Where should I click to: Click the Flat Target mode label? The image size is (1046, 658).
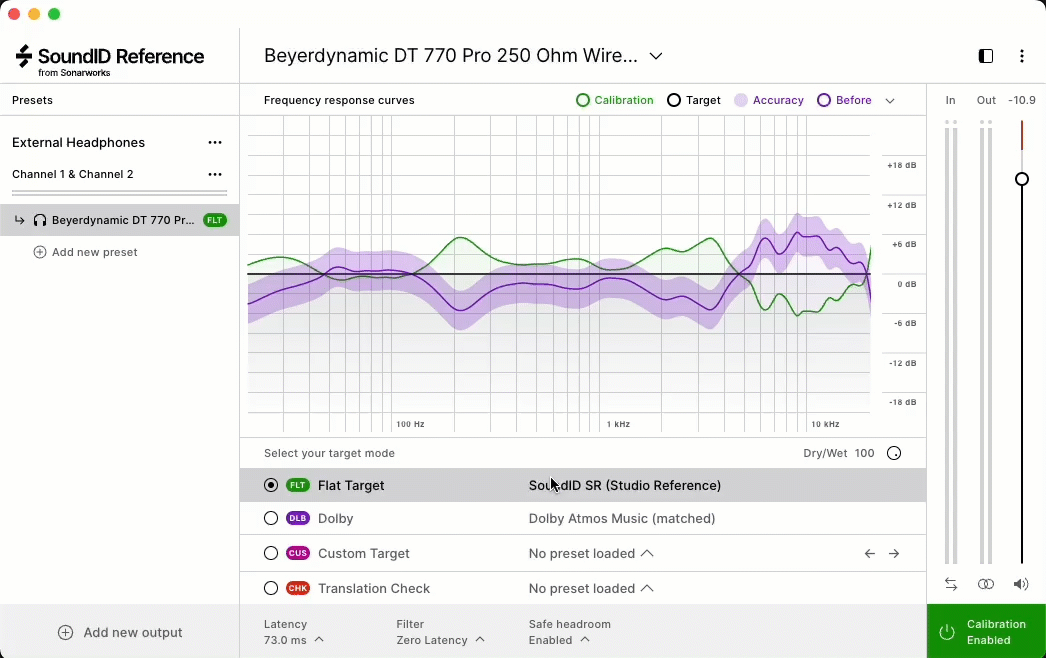click(351, 485)
